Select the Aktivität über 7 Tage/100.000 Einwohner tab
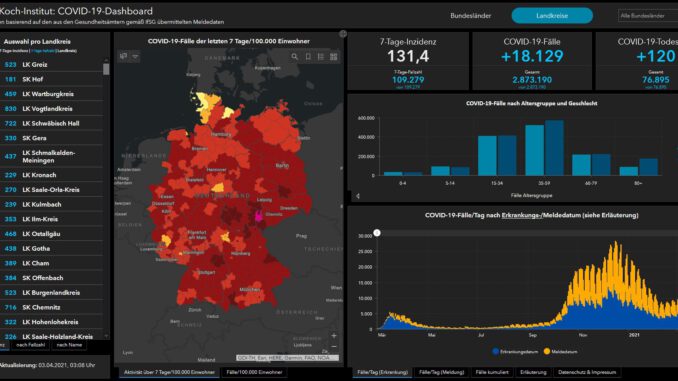 pos(169,372)
